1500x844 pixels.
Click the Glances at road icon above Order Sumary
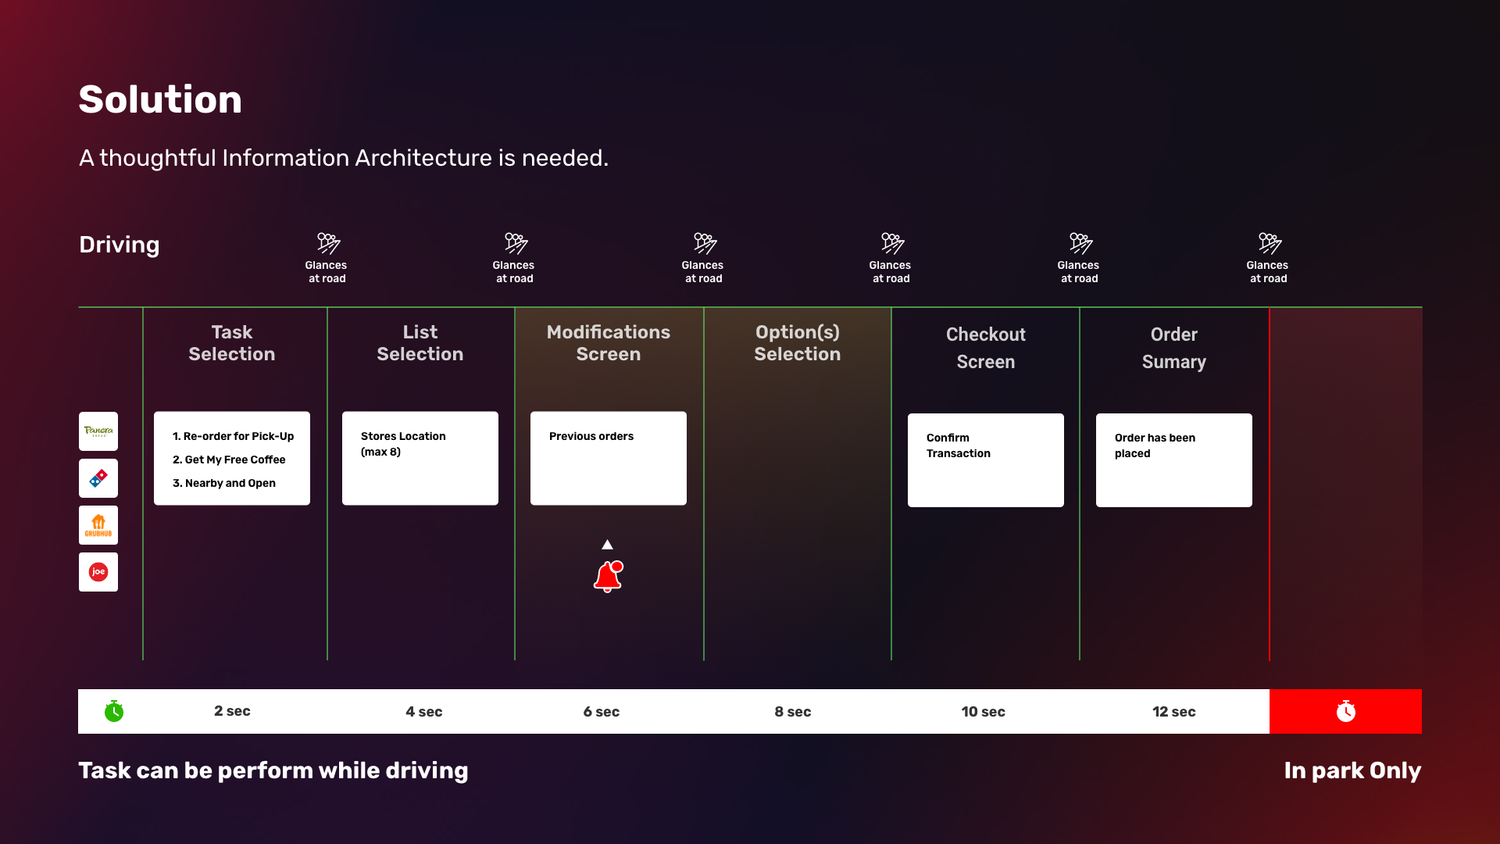point(1268,255)
